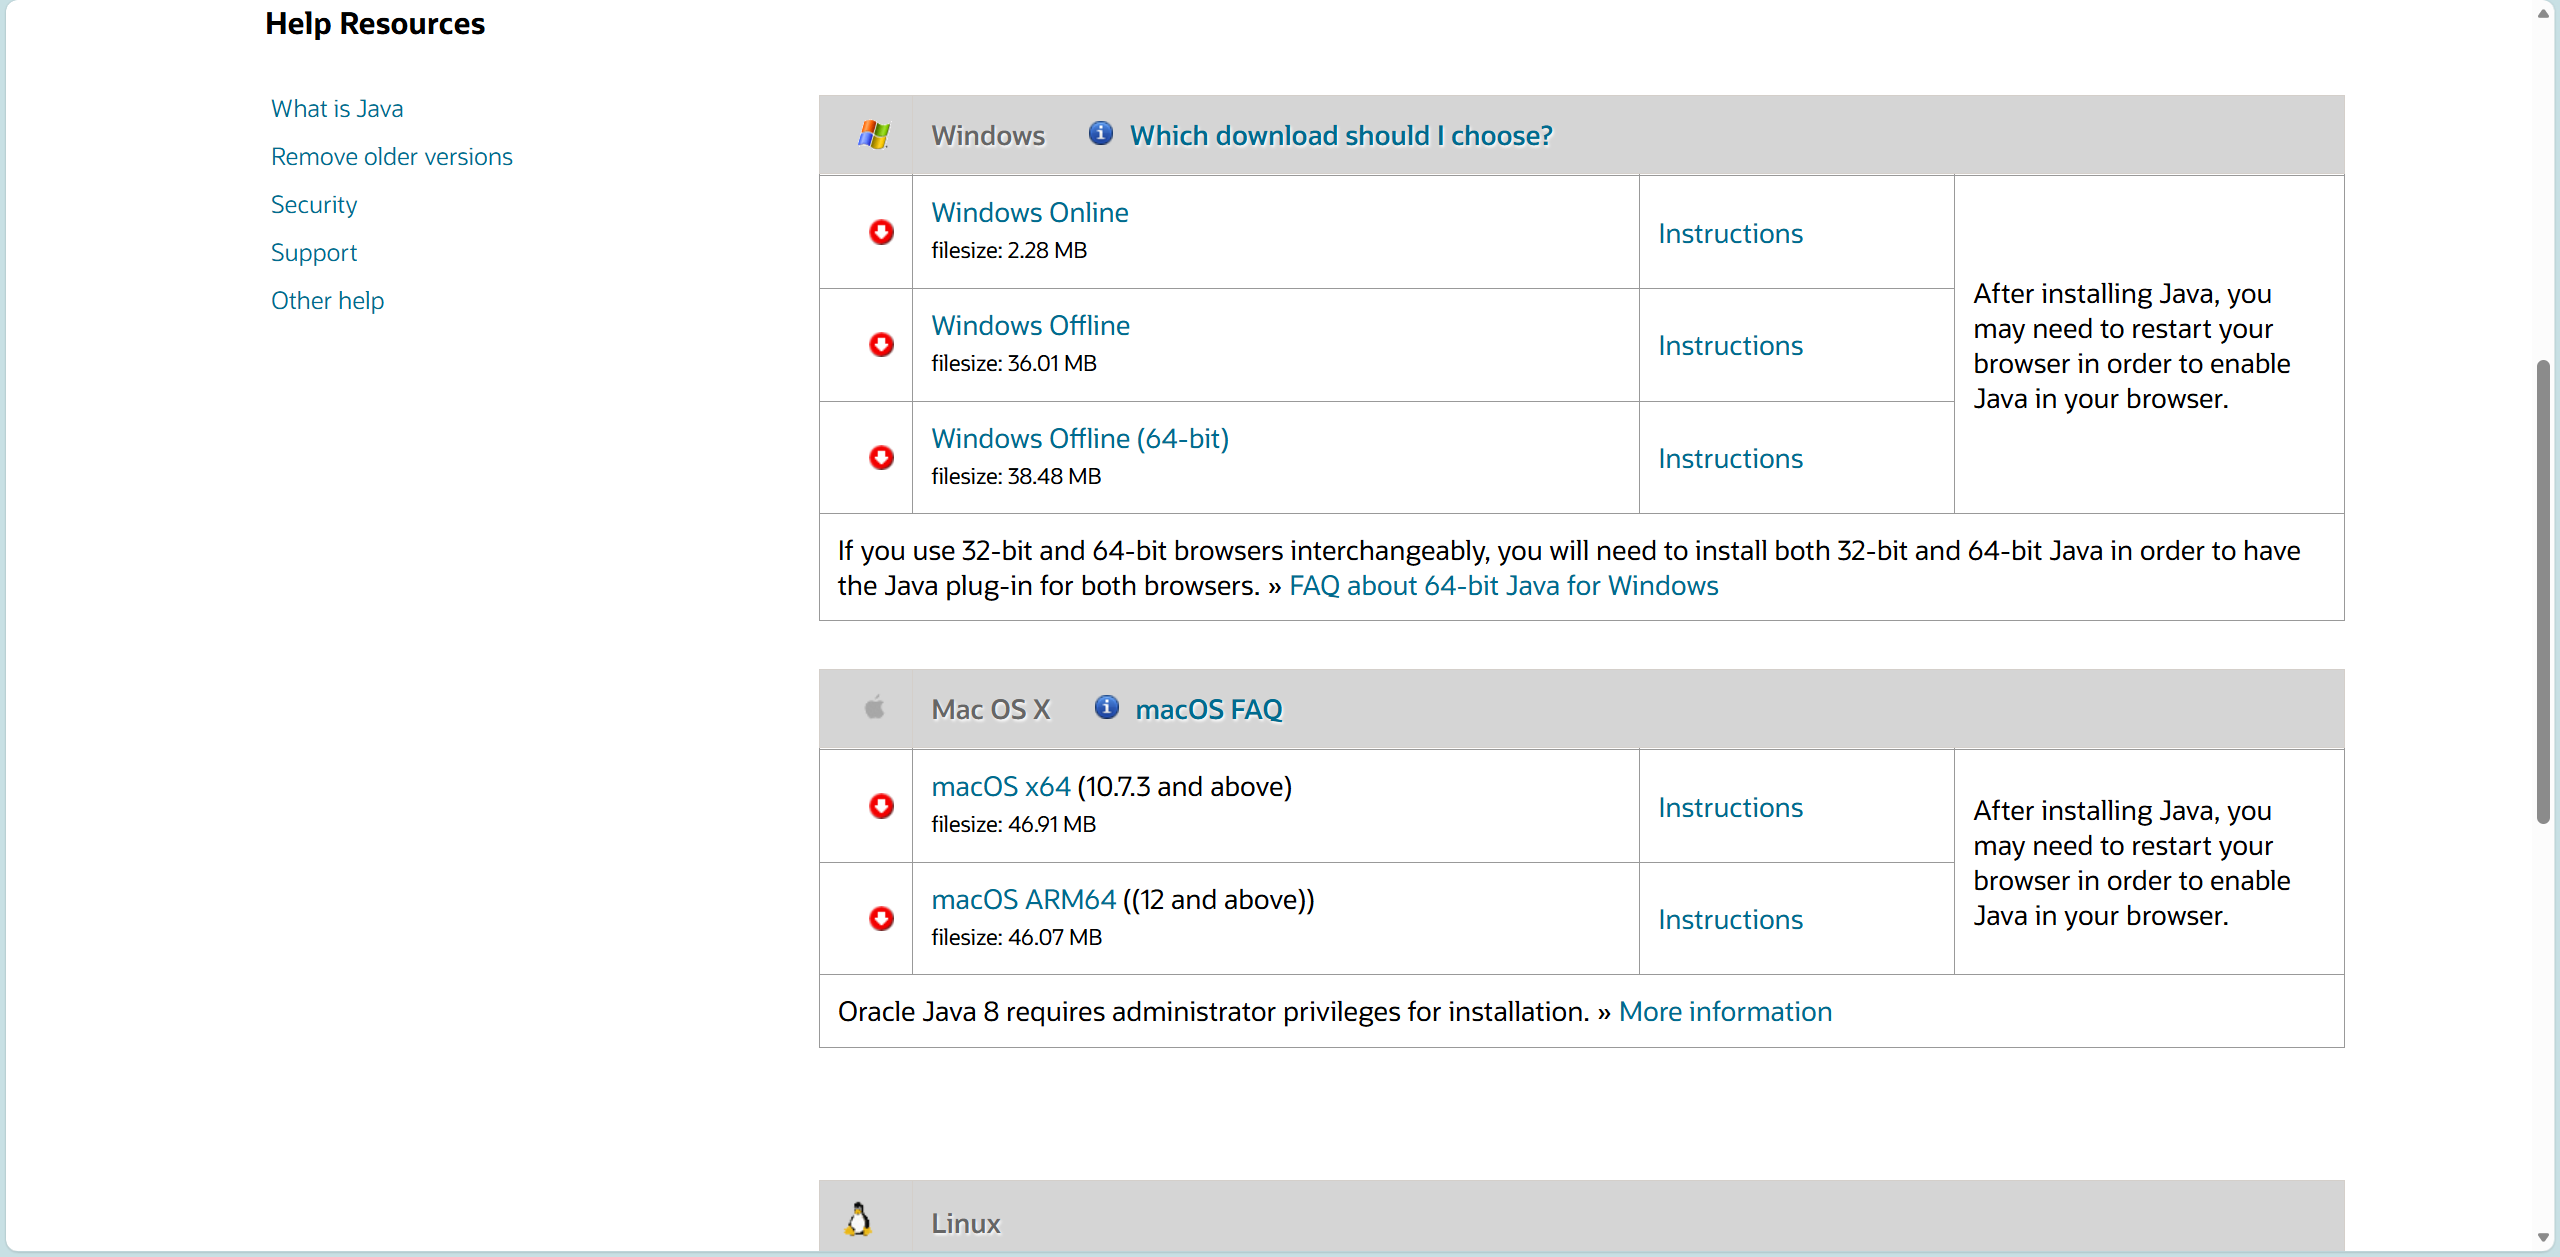Viewport: 2560px width, 1257px height.
Task: Click the text 'filesize: 38.48 MB'
Action: click(x=1016, y=477)
